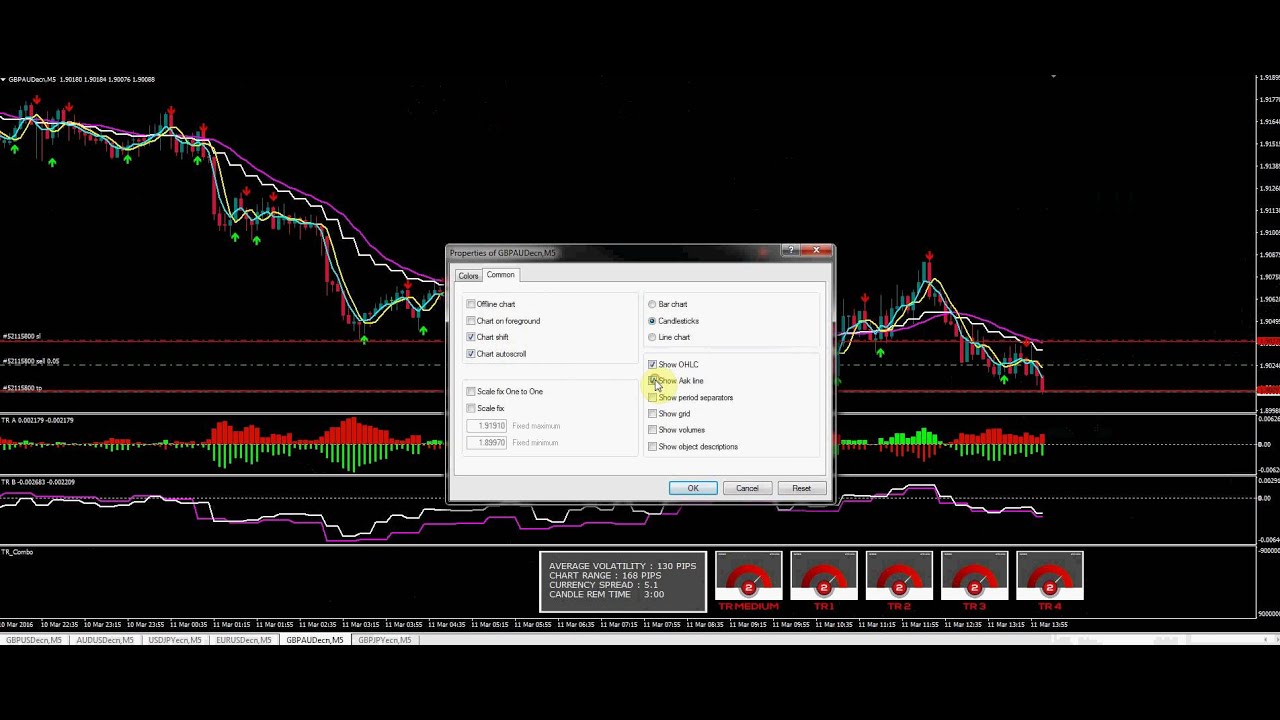Switch to EURUSDecn,M5 chart tab
The image size is (1280, 720).
pyautogui.click(x=244, y=640)
